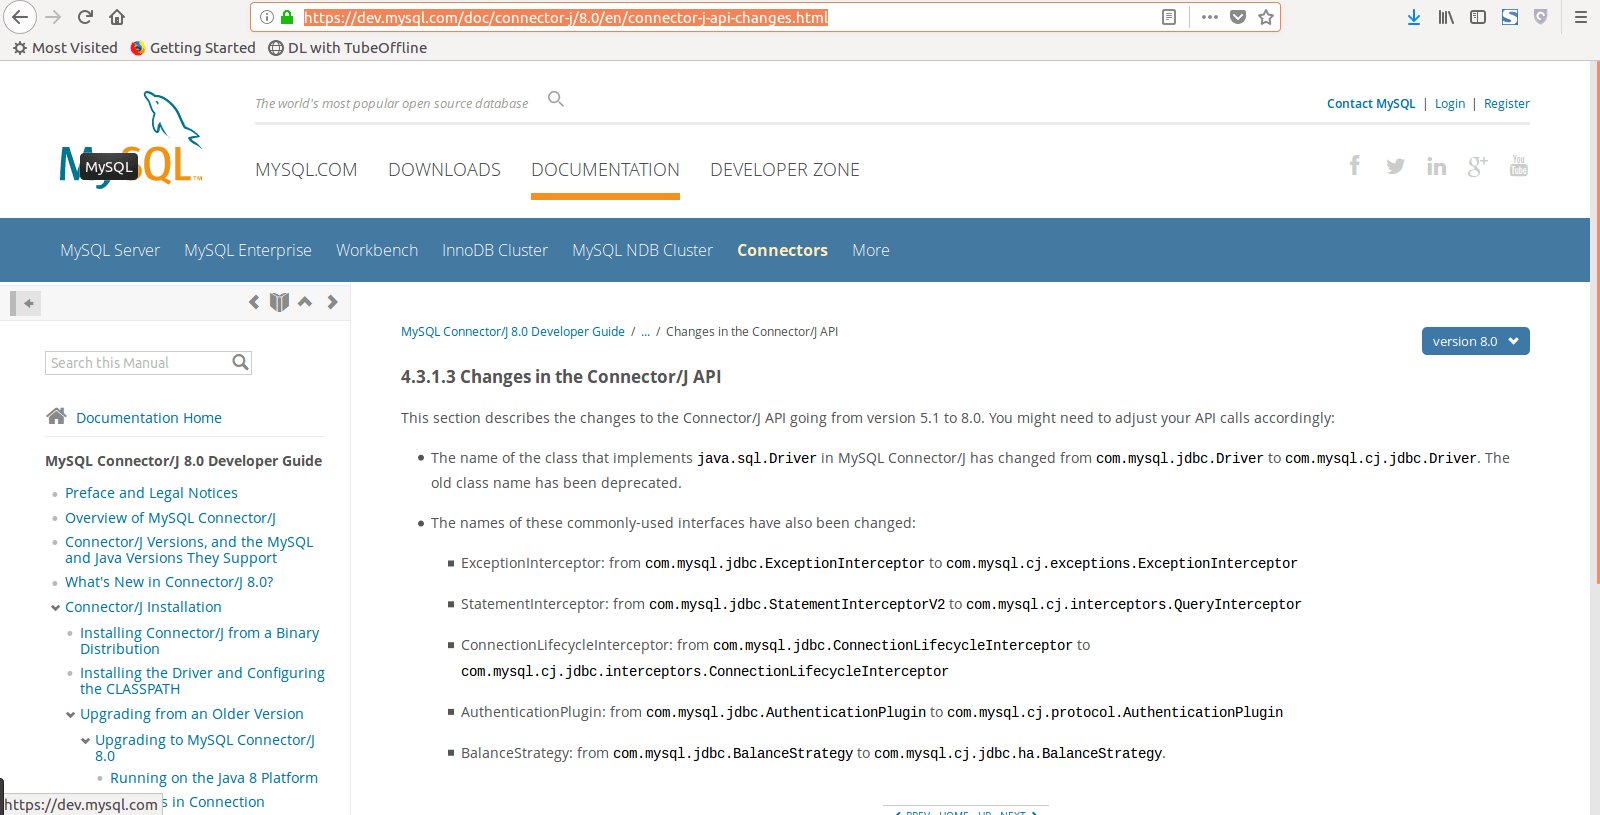The image size is (1600, 815).
Task: Open page actions three-dots menu
Action: [1210, 17]
